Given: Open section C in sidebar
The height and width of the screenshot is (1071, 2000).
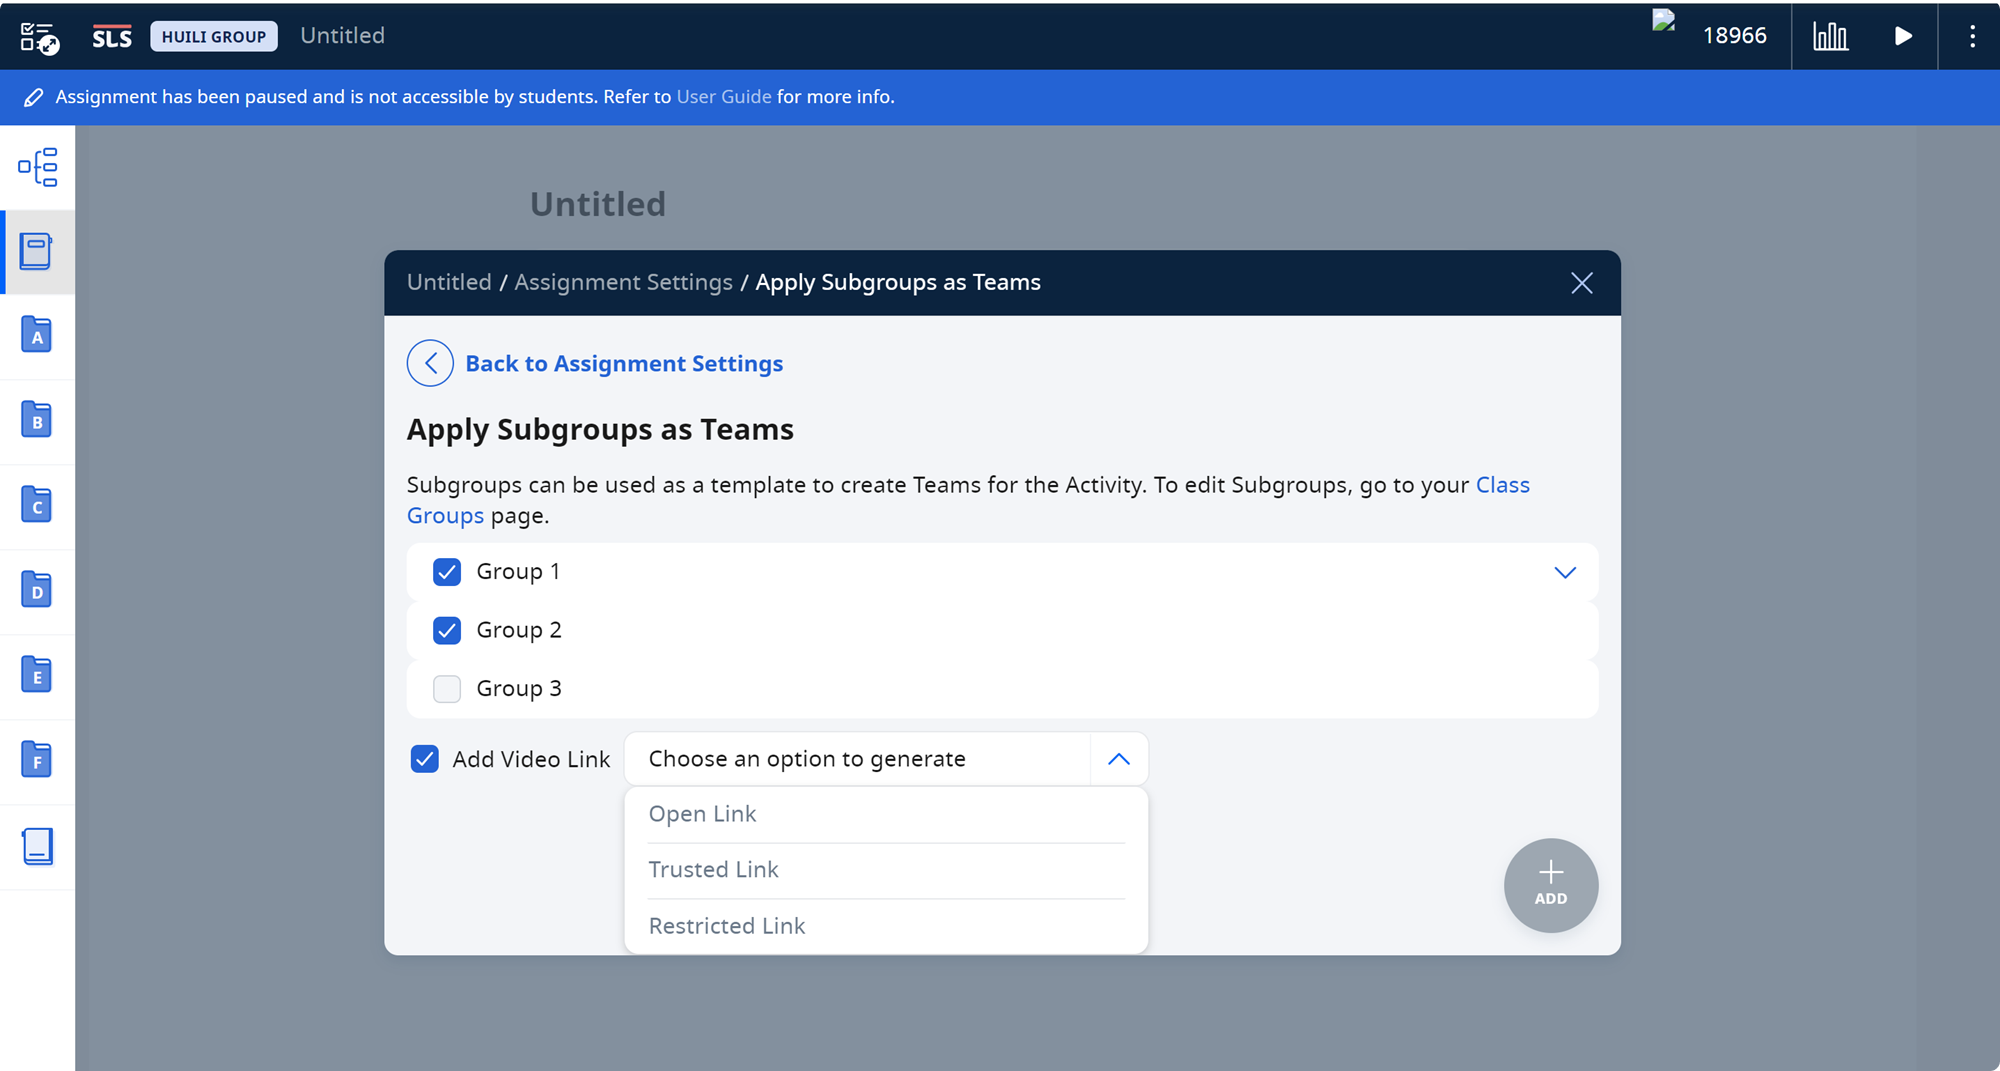Looking at the screenshot, I should [37, 505].
